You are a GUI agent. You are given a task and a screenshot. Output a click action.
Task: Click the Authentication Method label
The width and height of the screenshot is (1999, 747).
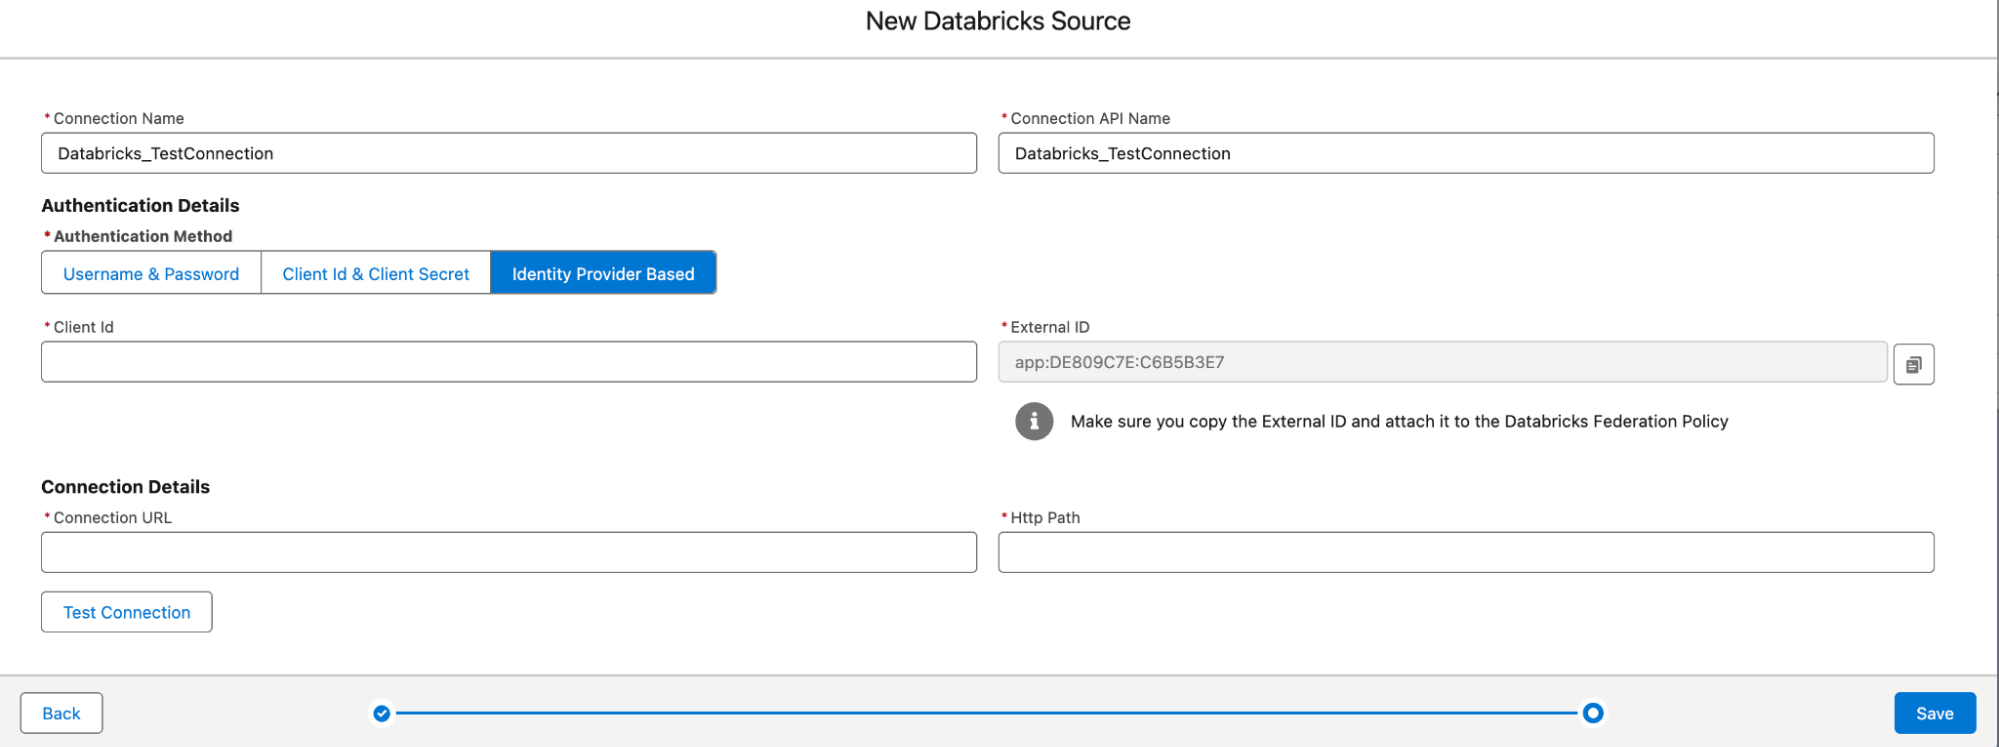click(x=142, y=236)
